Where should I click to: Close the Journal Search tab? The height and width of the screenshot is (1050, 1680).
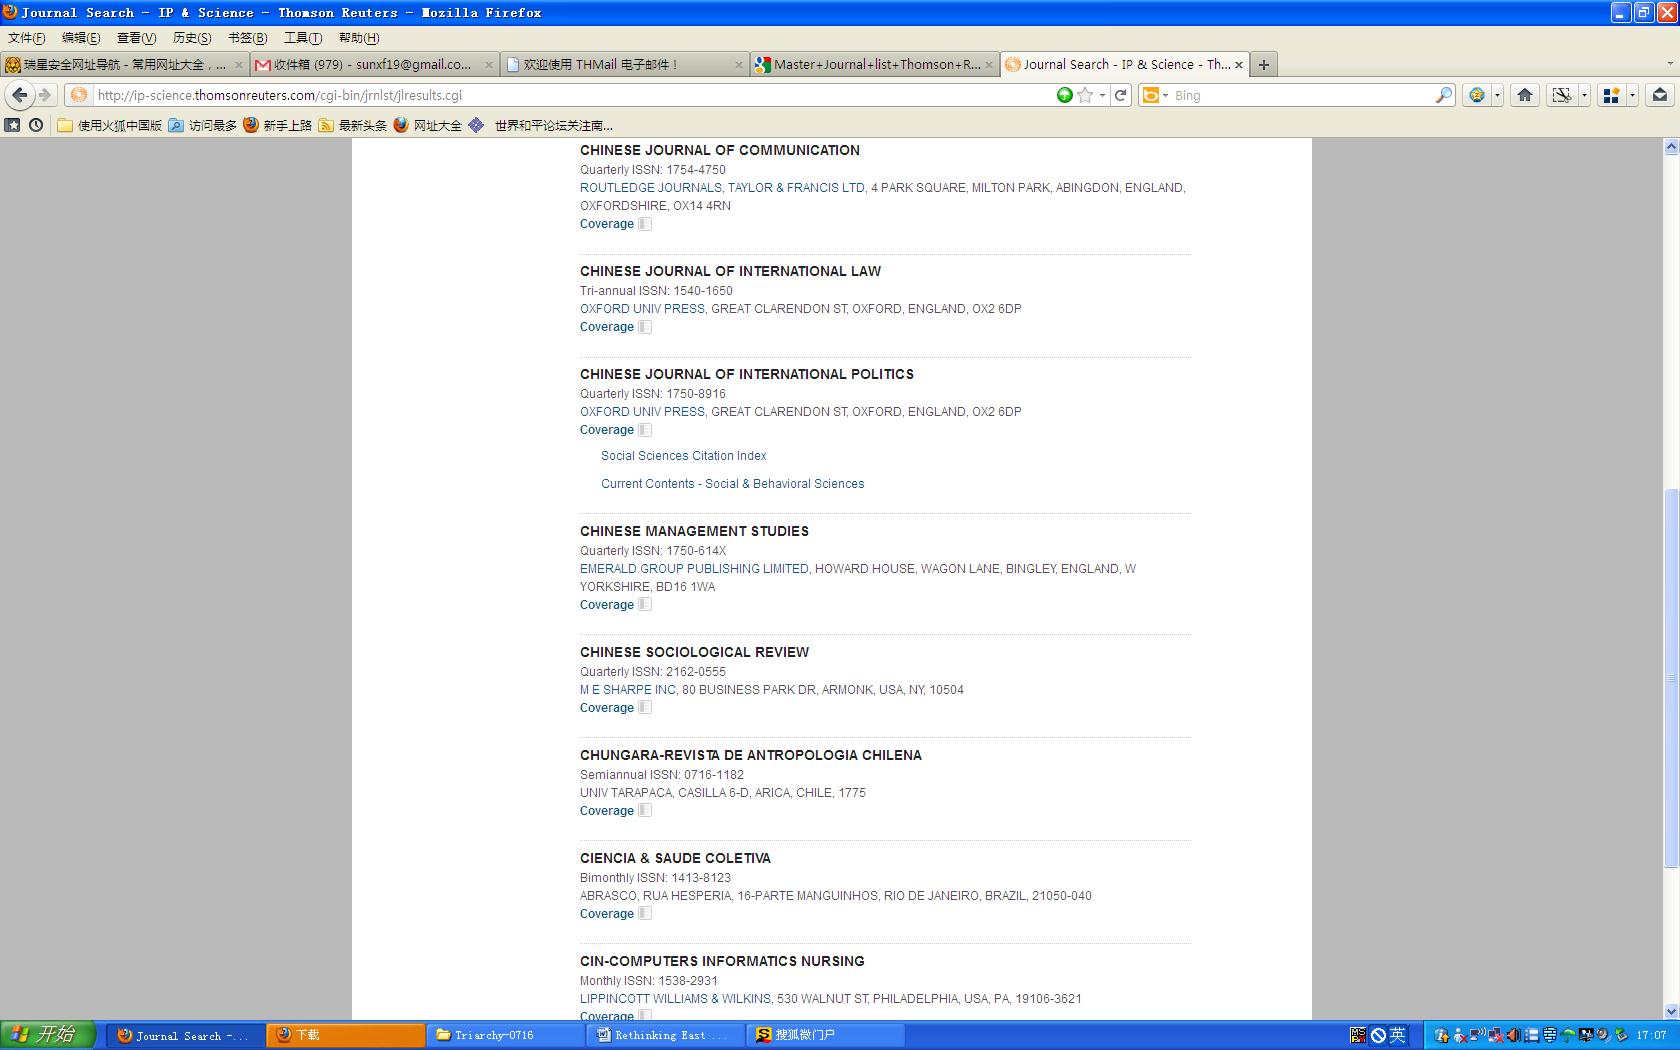coord(1239,64)
